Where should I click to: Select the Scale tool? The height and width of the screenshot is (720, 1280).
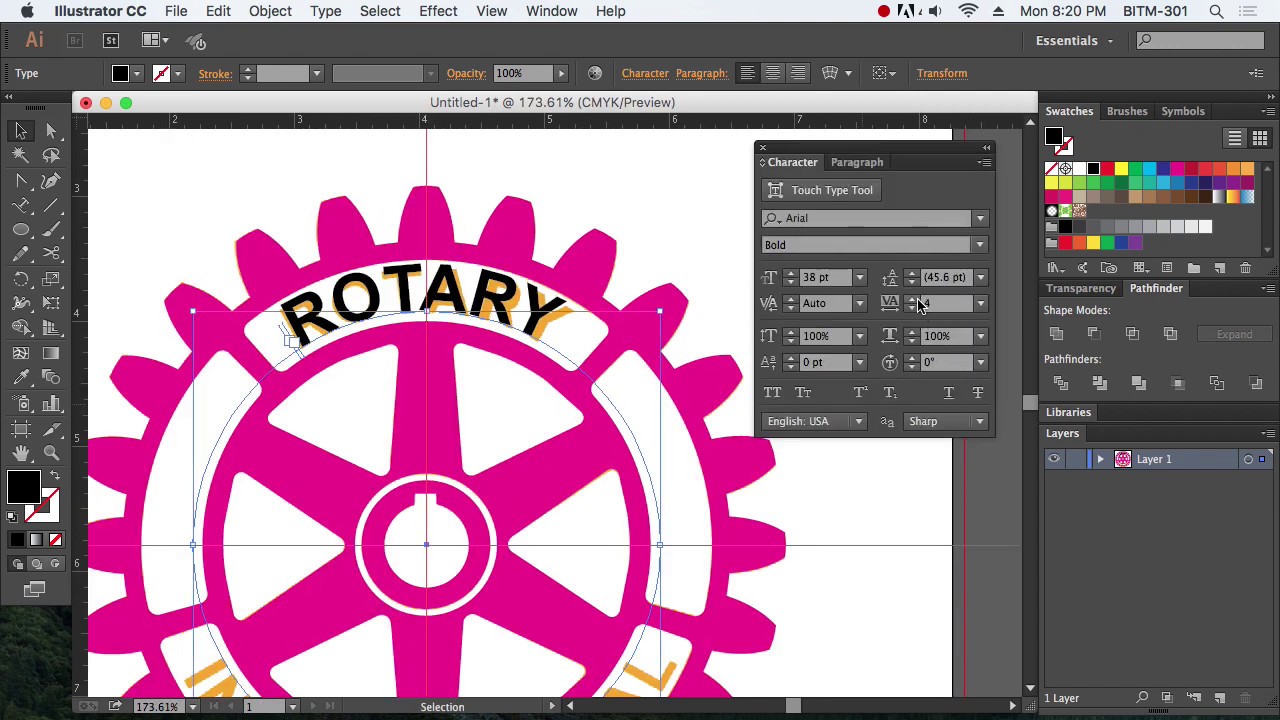click(x=52, y=279)
